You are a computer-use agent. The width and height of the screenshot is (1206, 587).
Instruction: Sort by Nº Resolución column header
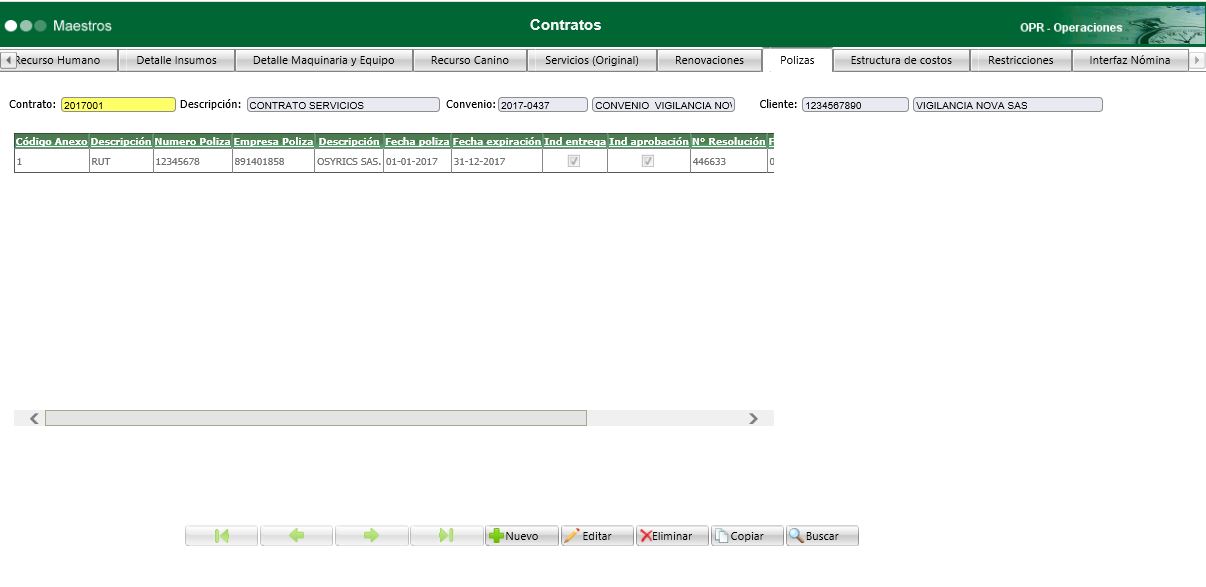(x=728, y=142)
